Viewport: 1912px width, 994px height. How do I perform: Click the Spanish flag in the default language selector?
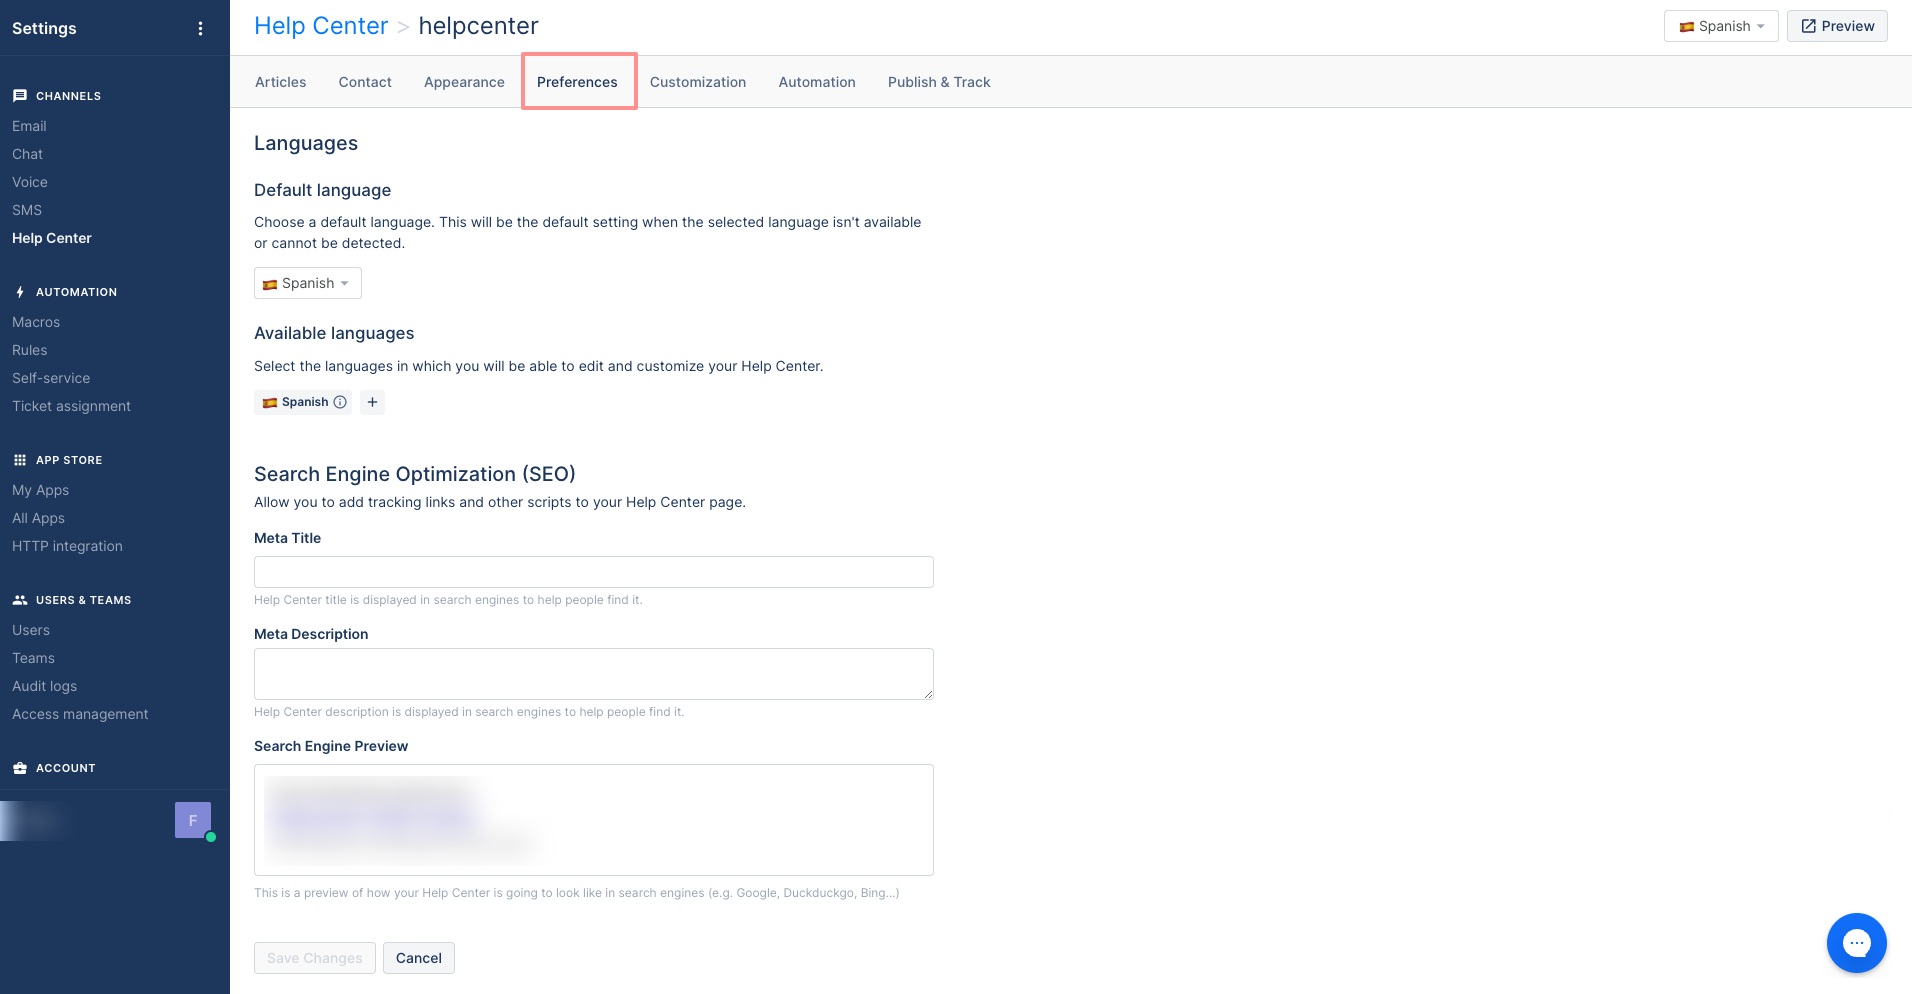pyautogui.click(x=272, y=283)
